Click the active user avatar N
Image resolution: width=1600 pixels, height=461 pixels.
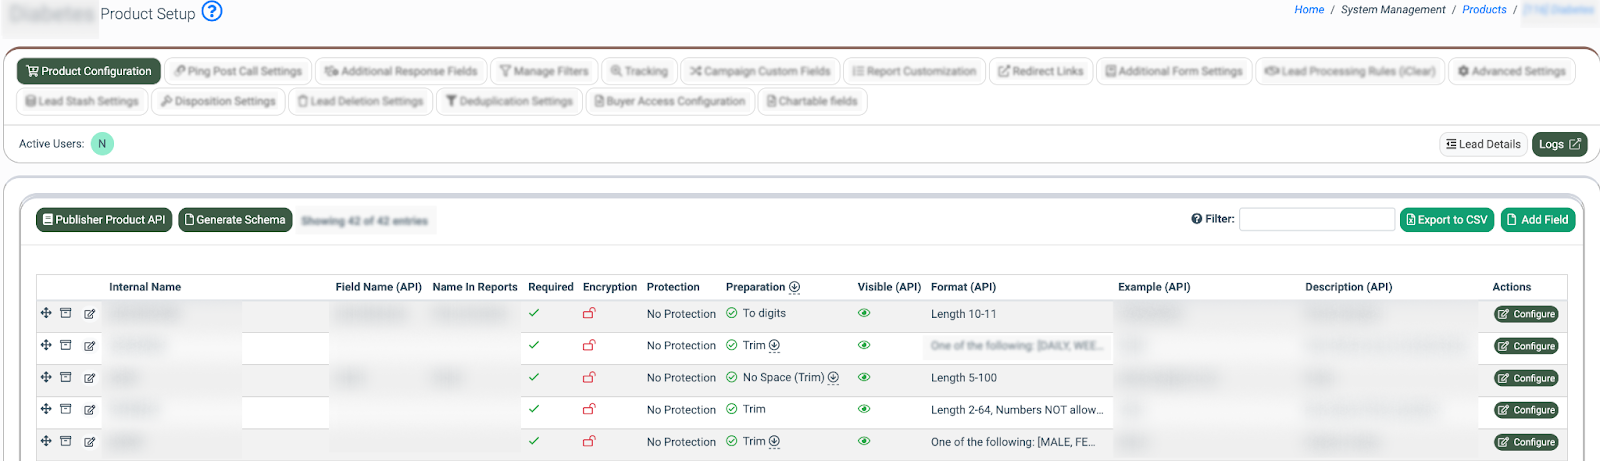pyautogui.click(x=102, y=144)
